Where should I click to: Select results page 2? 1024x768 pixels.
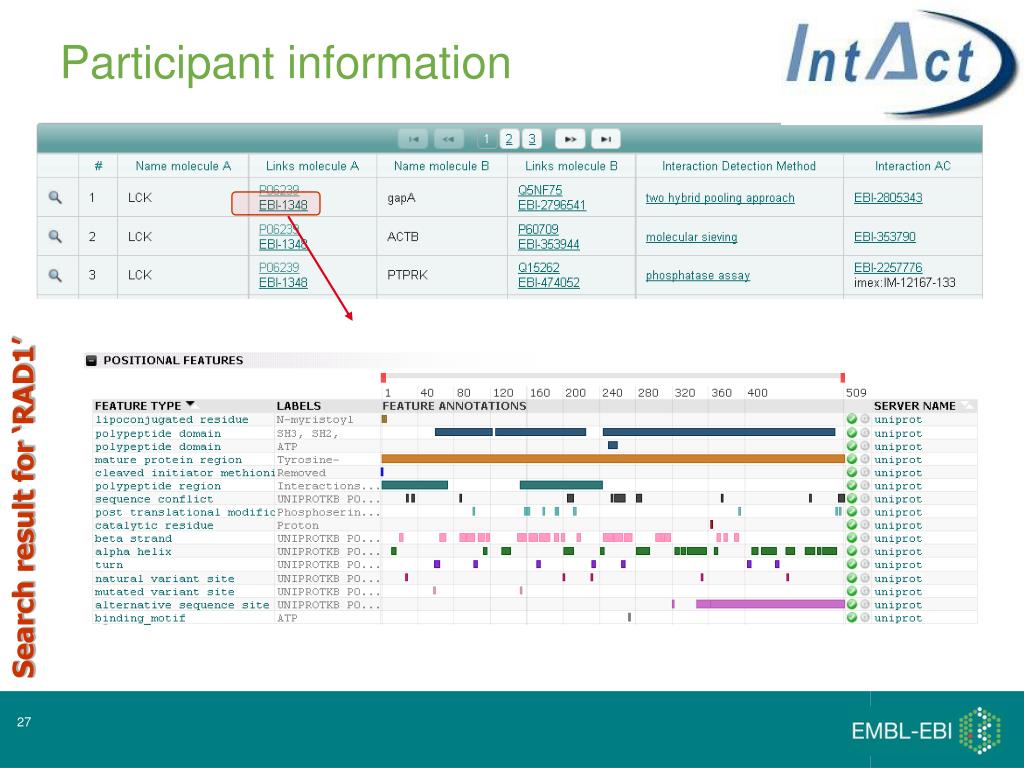[x=509, y=139]
